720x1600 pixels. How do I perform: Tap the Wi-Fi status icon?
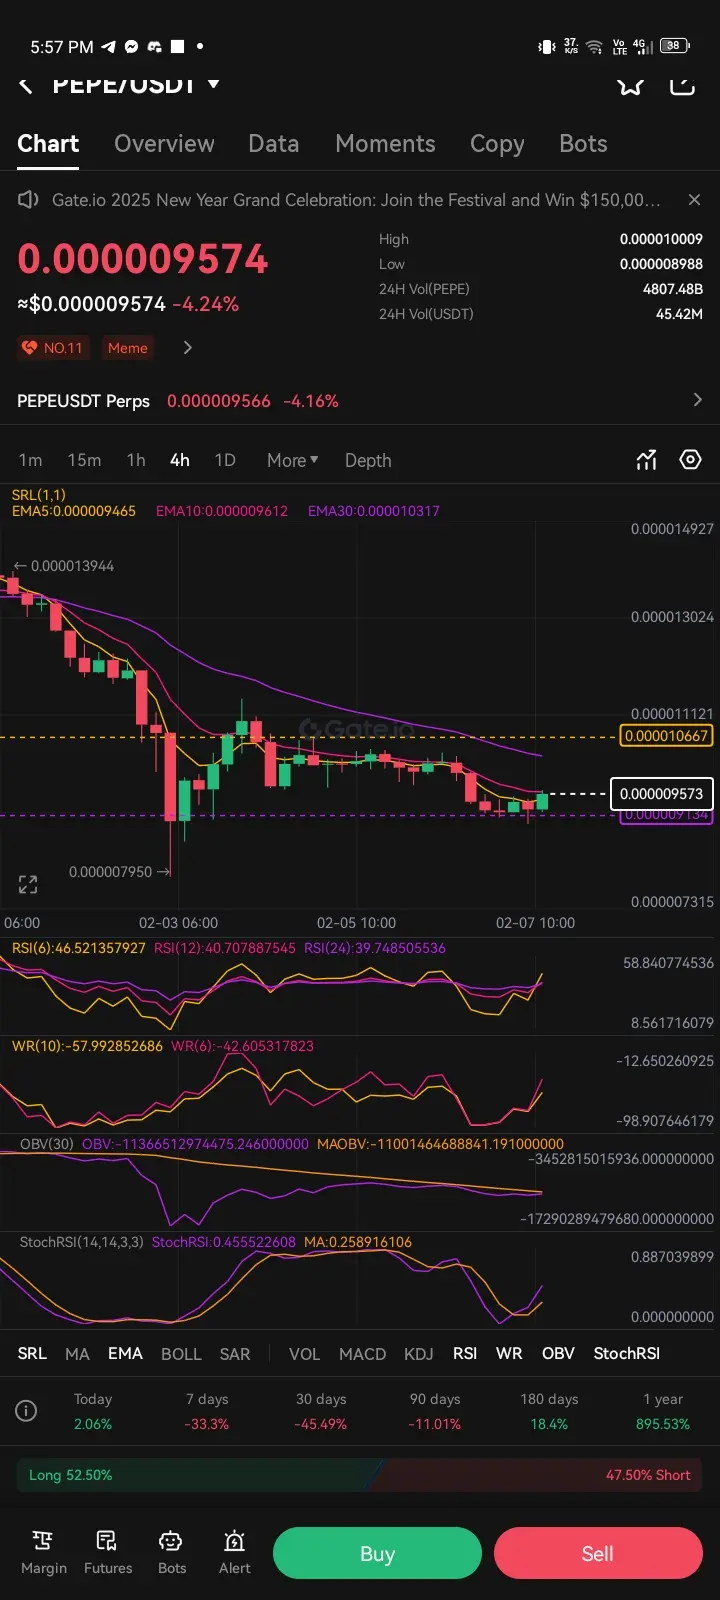point(594,46)
